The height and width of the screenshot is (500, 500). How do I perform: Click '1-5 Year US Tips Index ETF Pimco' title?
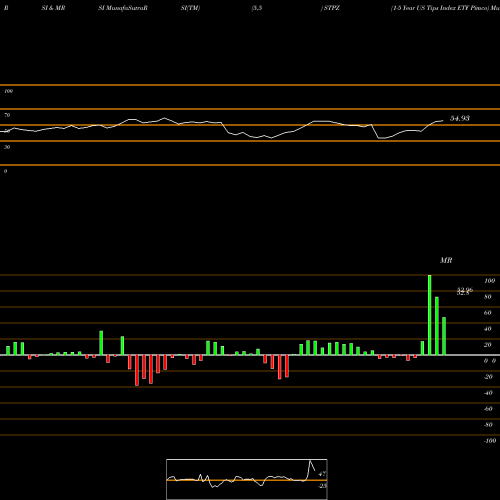(439, 8)
